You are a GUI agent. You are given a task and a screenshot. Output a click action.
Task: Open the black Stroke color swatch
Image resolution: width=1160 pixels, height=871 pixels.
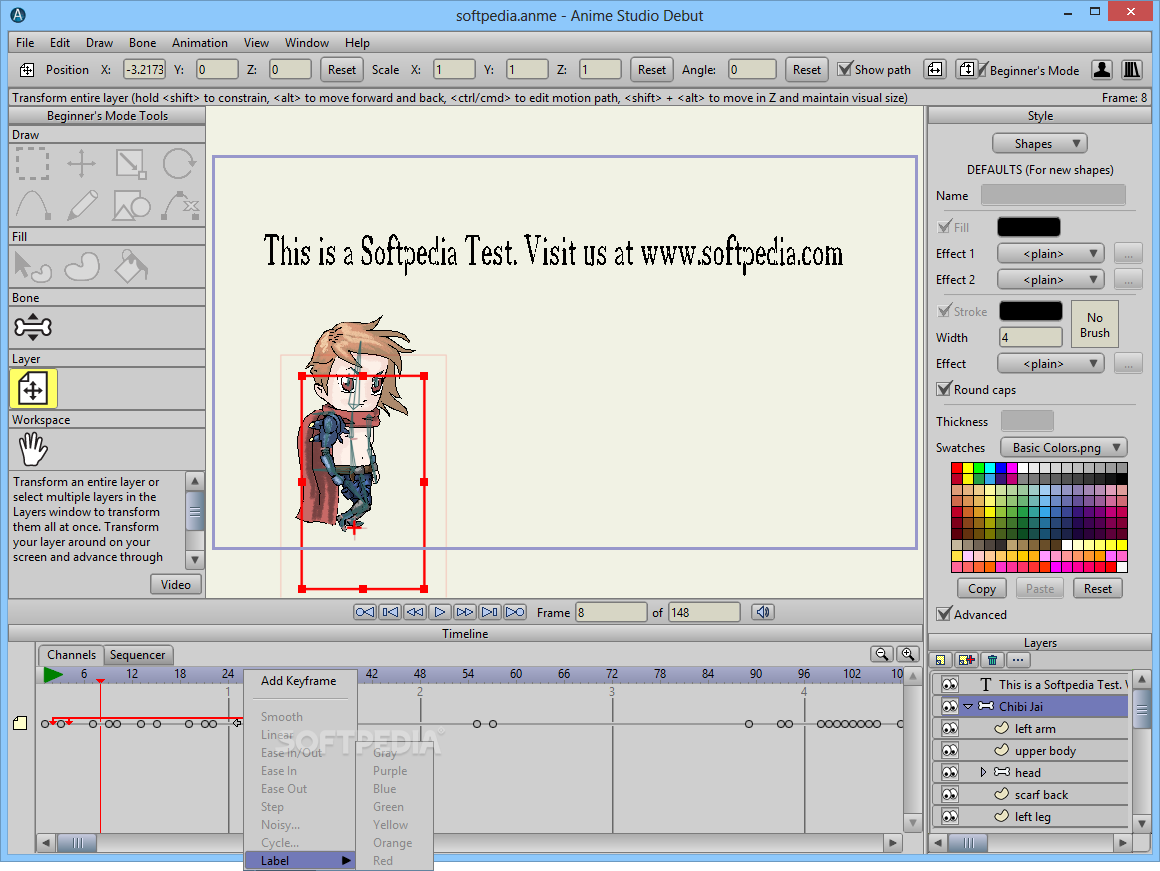click(x=1031, y=311)
